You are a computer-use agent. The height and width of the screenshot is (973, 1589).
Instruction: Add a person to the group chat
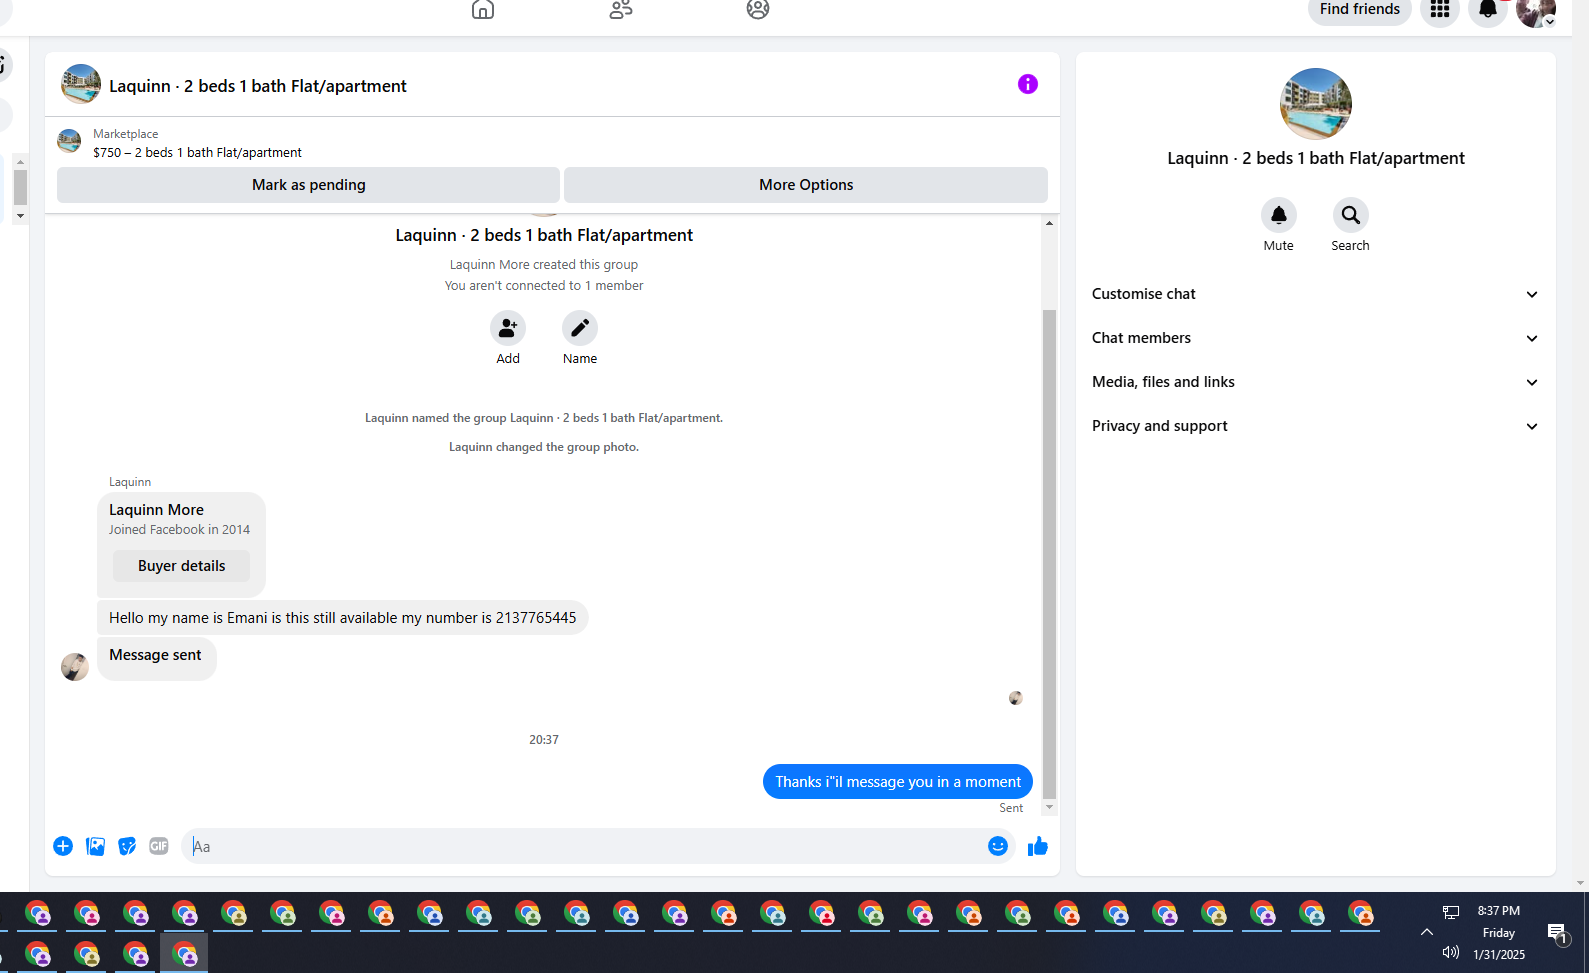click(508, 328)
